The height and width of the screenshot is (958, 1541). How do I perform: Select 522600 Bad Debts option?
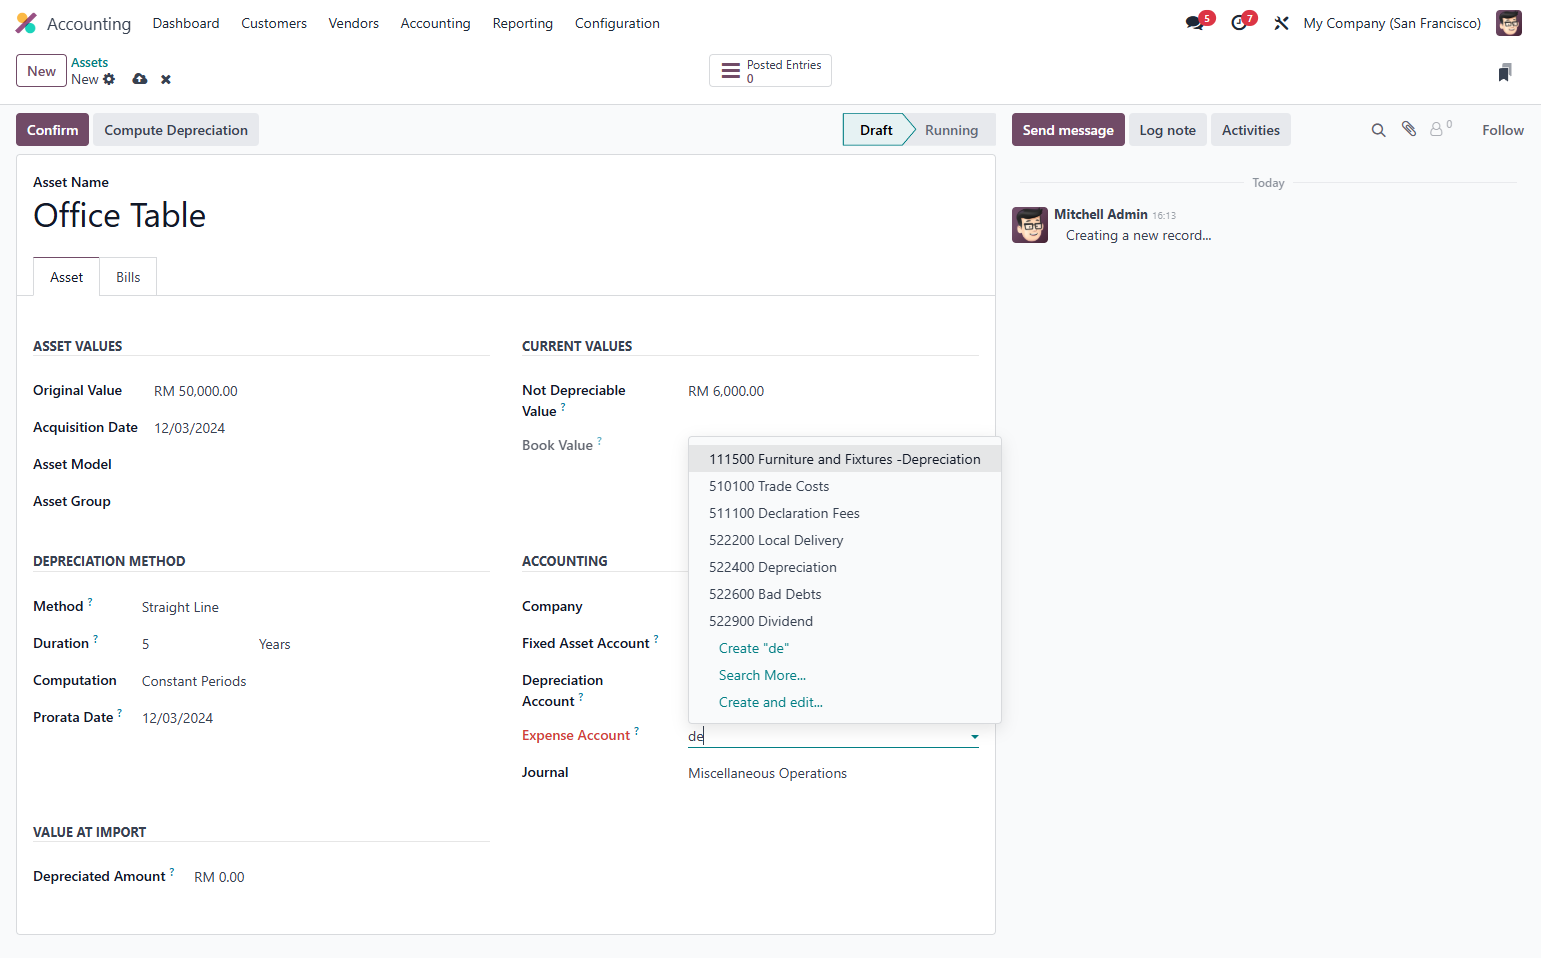pos(845,594)
